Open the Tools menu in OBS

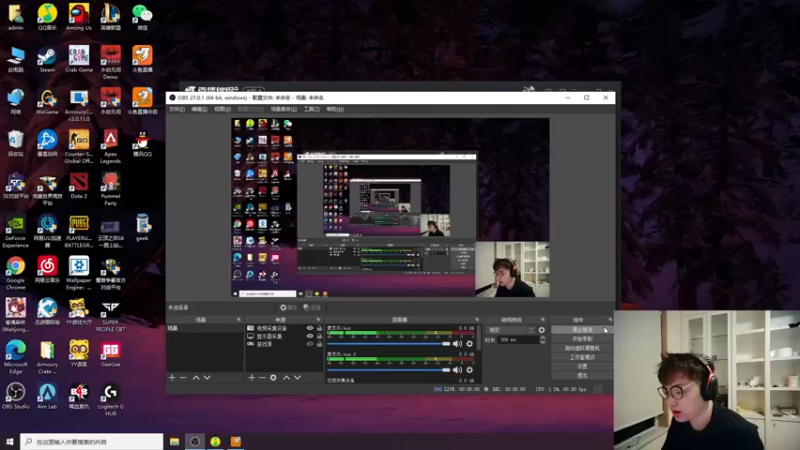click(x=311, y=109)
